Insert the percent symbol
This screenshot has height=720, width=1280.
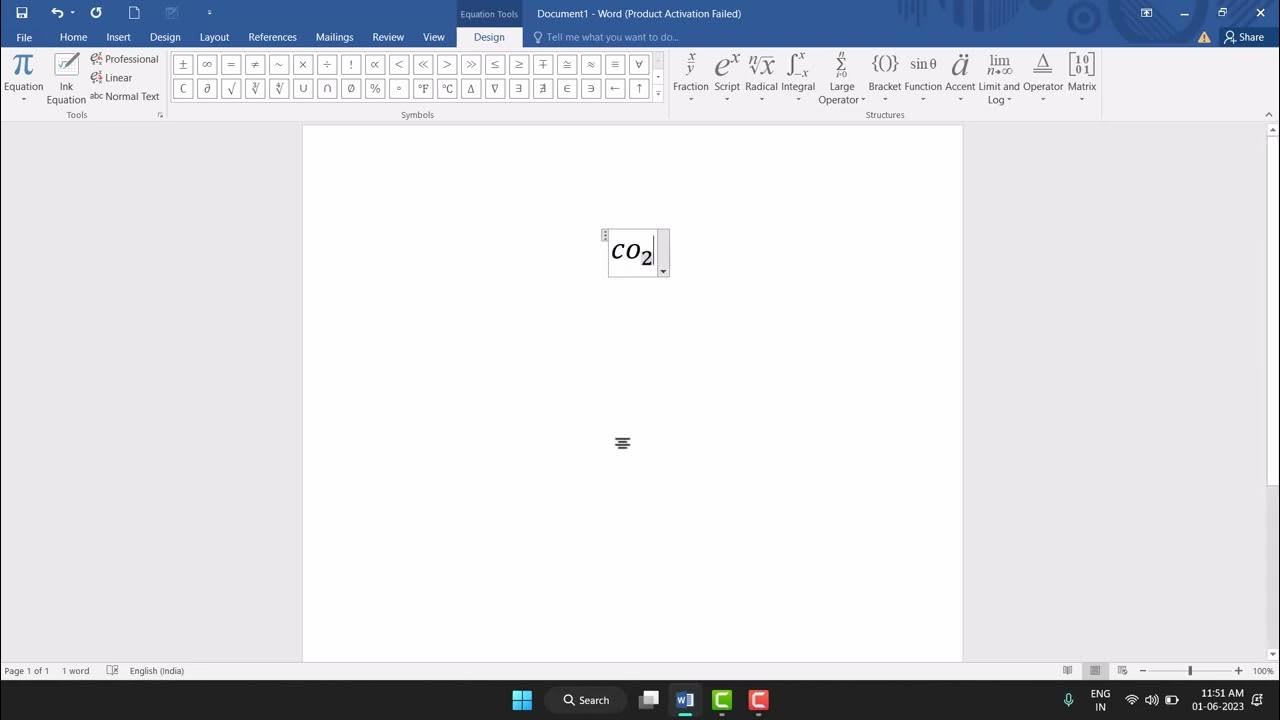(x=375, y=88)
